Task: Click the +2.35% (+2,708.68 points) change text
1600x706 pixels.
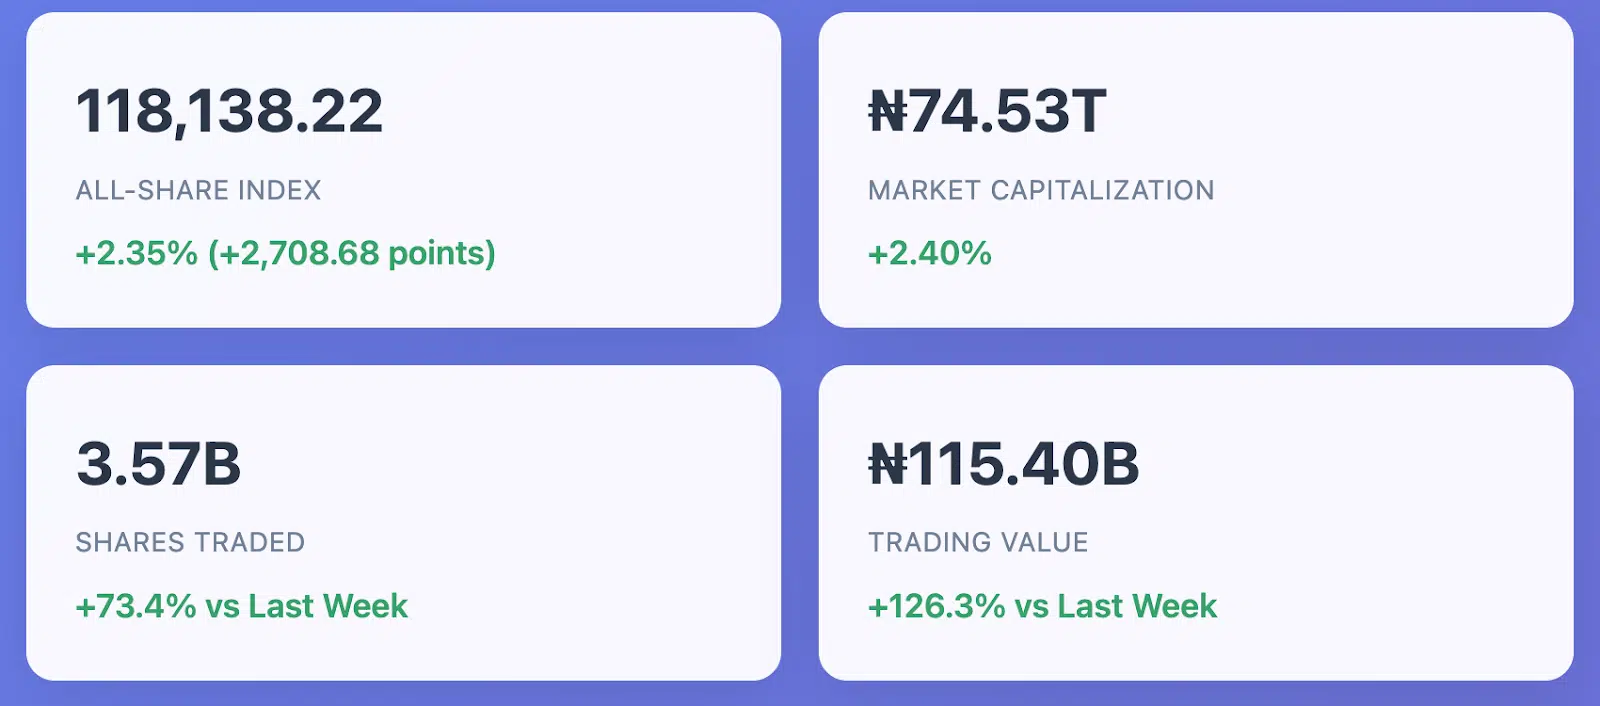Action: (x=286, y=253)
